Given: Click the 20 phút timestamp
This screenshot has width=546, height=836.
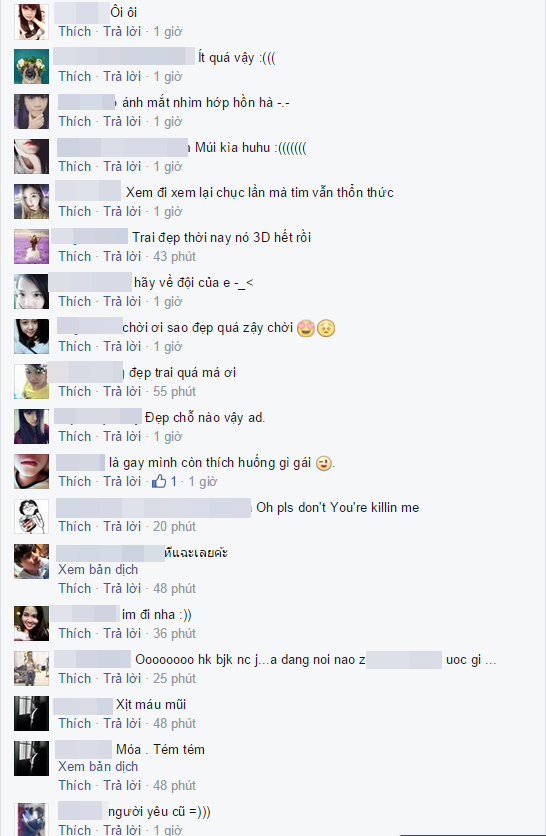Looking at the screenshot, I should point(174,526).
